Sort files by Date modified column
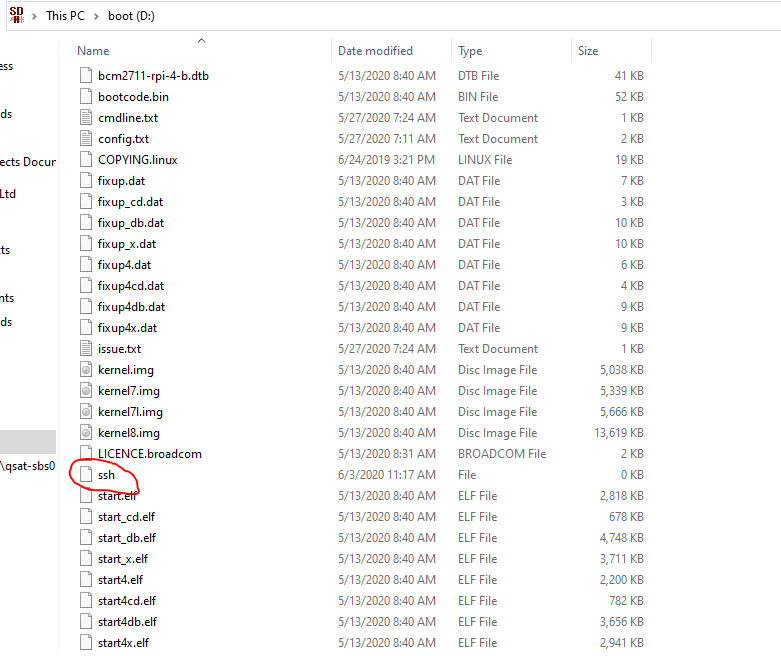 click(x=375, y=51)
